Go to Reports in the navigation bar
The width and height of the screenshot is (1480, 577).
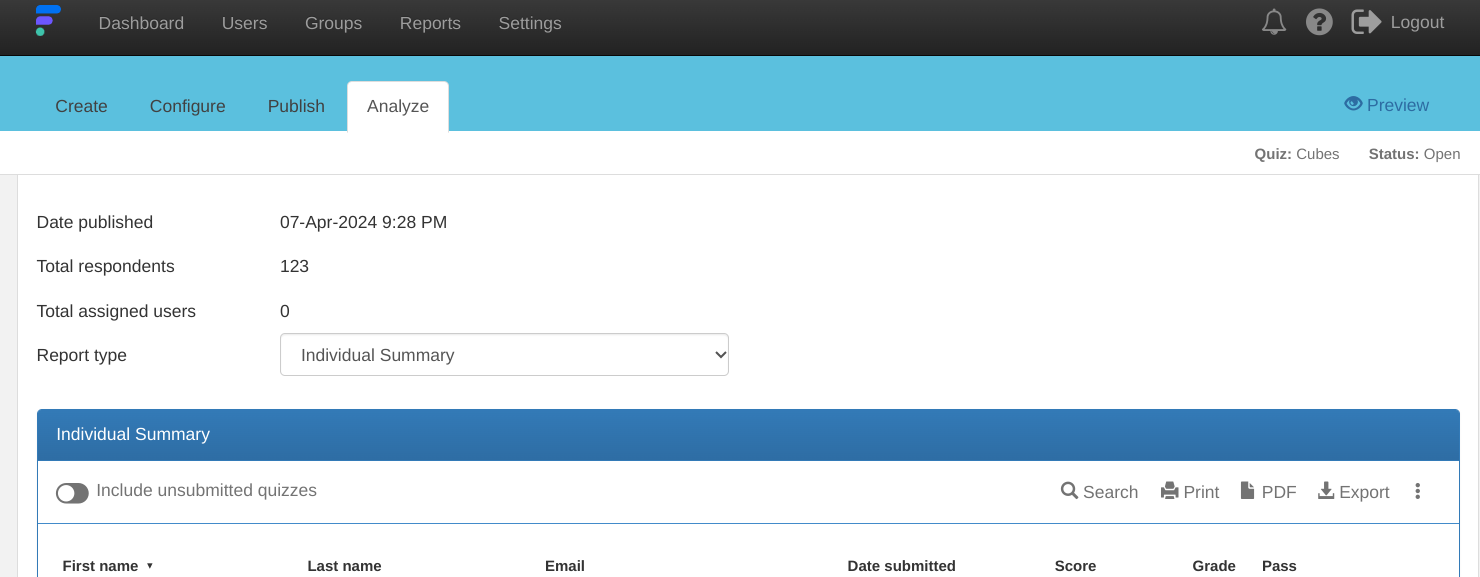430,23
